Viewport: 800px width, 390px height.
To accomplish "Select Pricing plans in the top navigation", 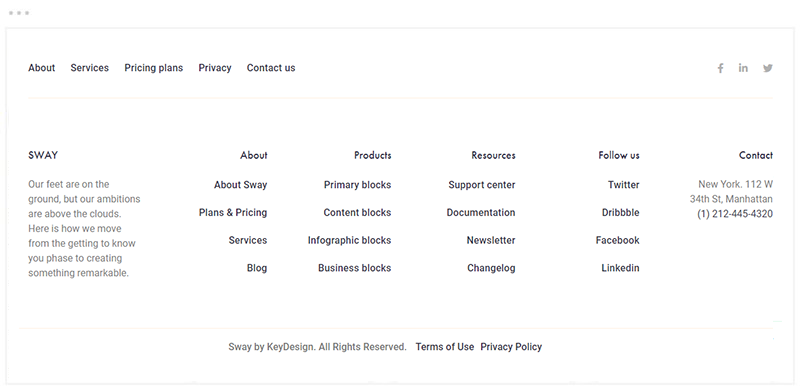I will [154, 68].
